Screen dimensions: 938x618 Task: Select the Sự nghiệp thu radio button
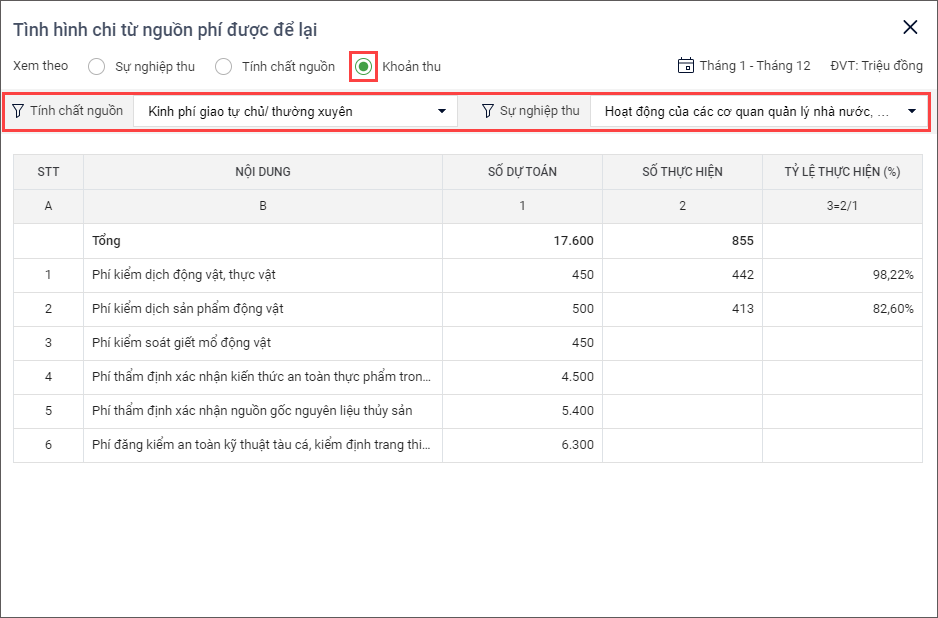click(x=96, y=67)
